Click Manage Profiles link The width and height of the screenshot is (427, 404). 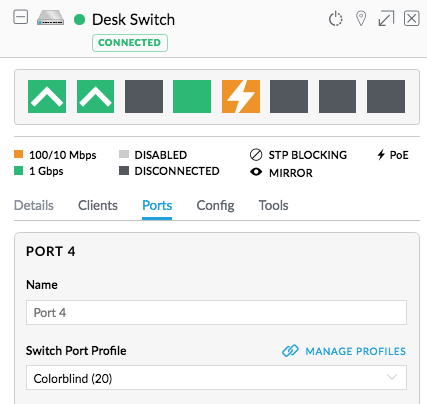(344, 351)
